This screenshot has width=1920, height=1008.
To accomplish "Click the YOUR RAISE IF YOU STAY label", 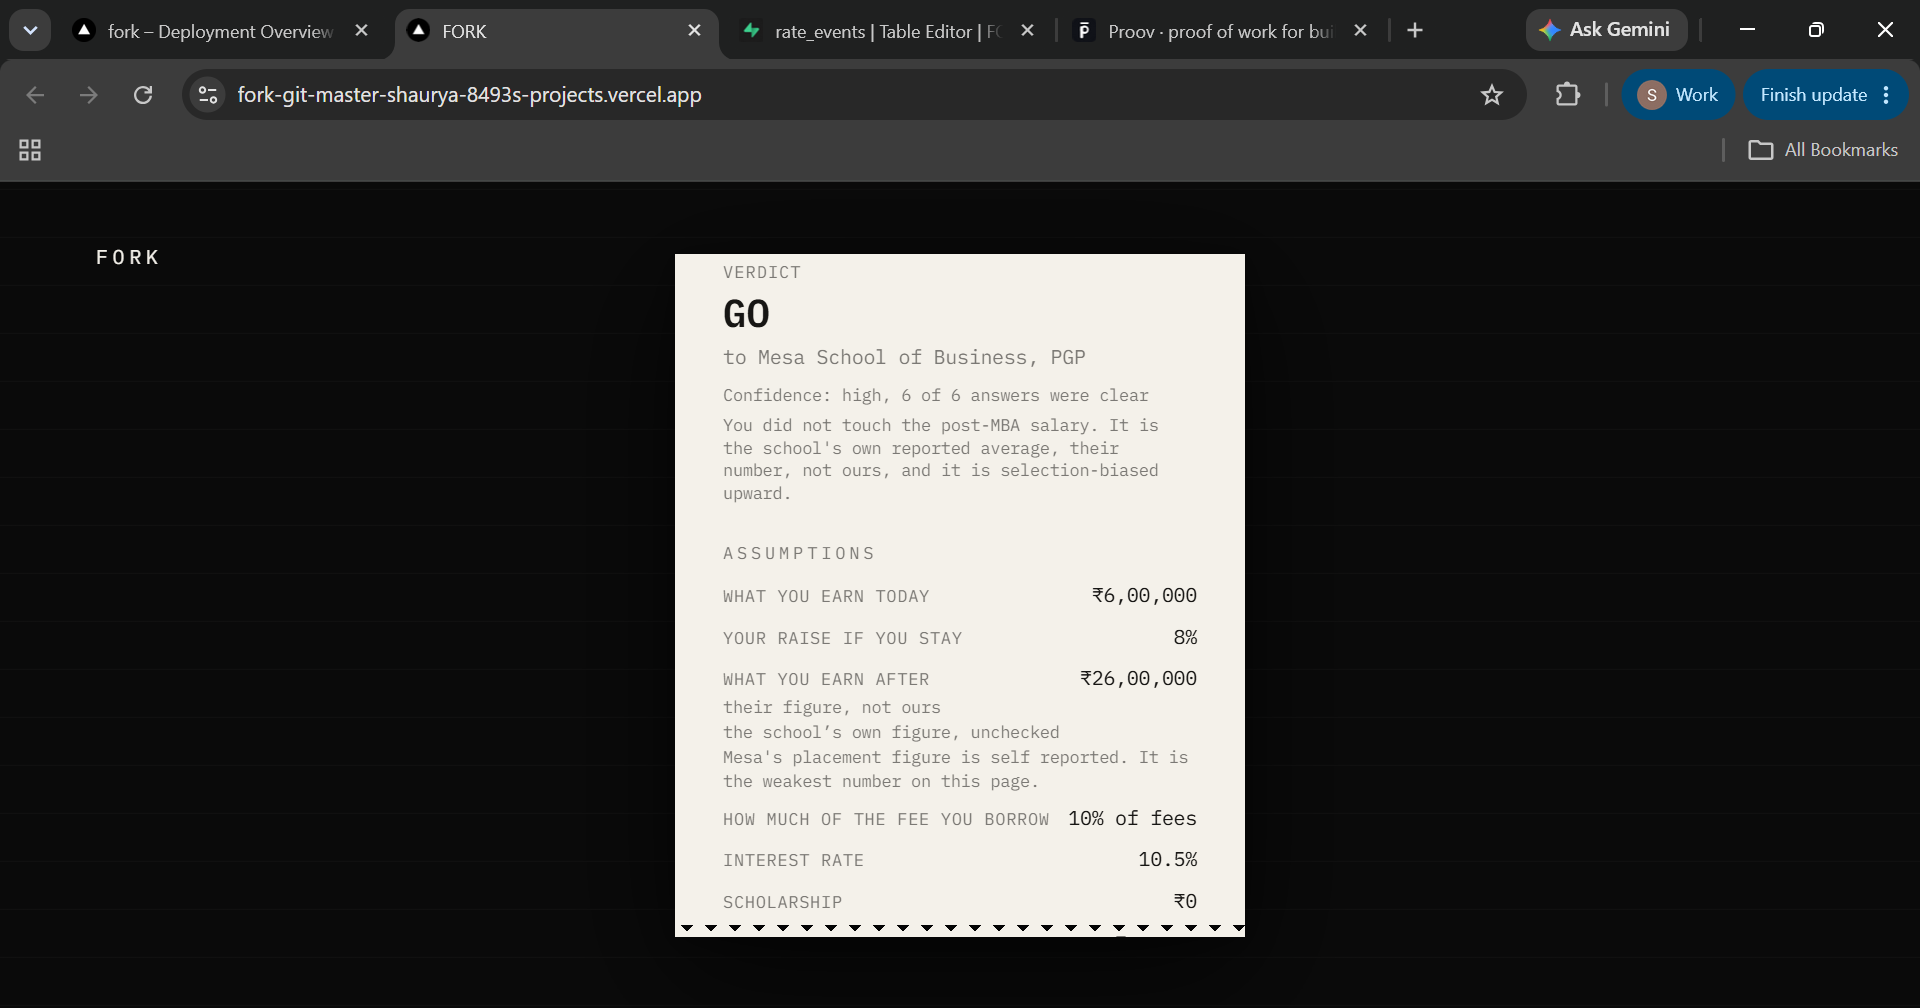I will pyautogui.click(x=842, y=639).
